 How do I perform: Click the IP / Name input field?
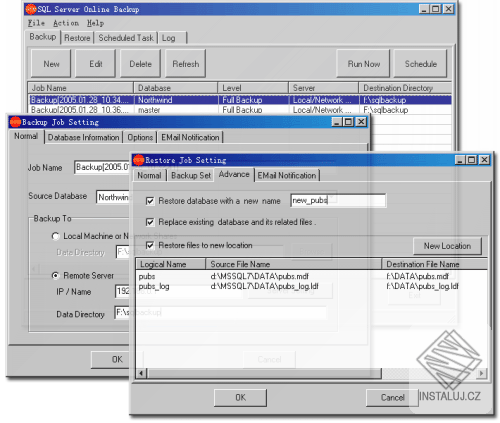pos(123,291)
